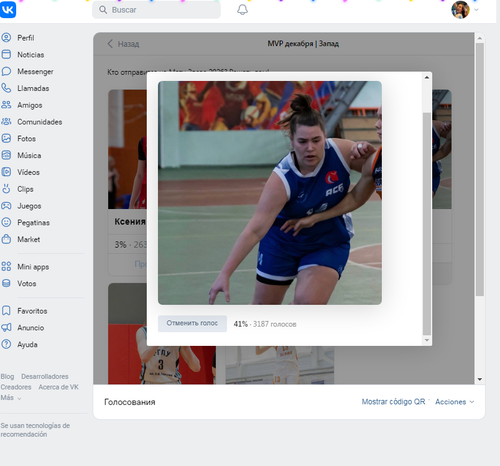Cancel vote with Отменить голос button
Image resolution: width=500 pixels, height=466 pixels.
(x=192, y=323)
